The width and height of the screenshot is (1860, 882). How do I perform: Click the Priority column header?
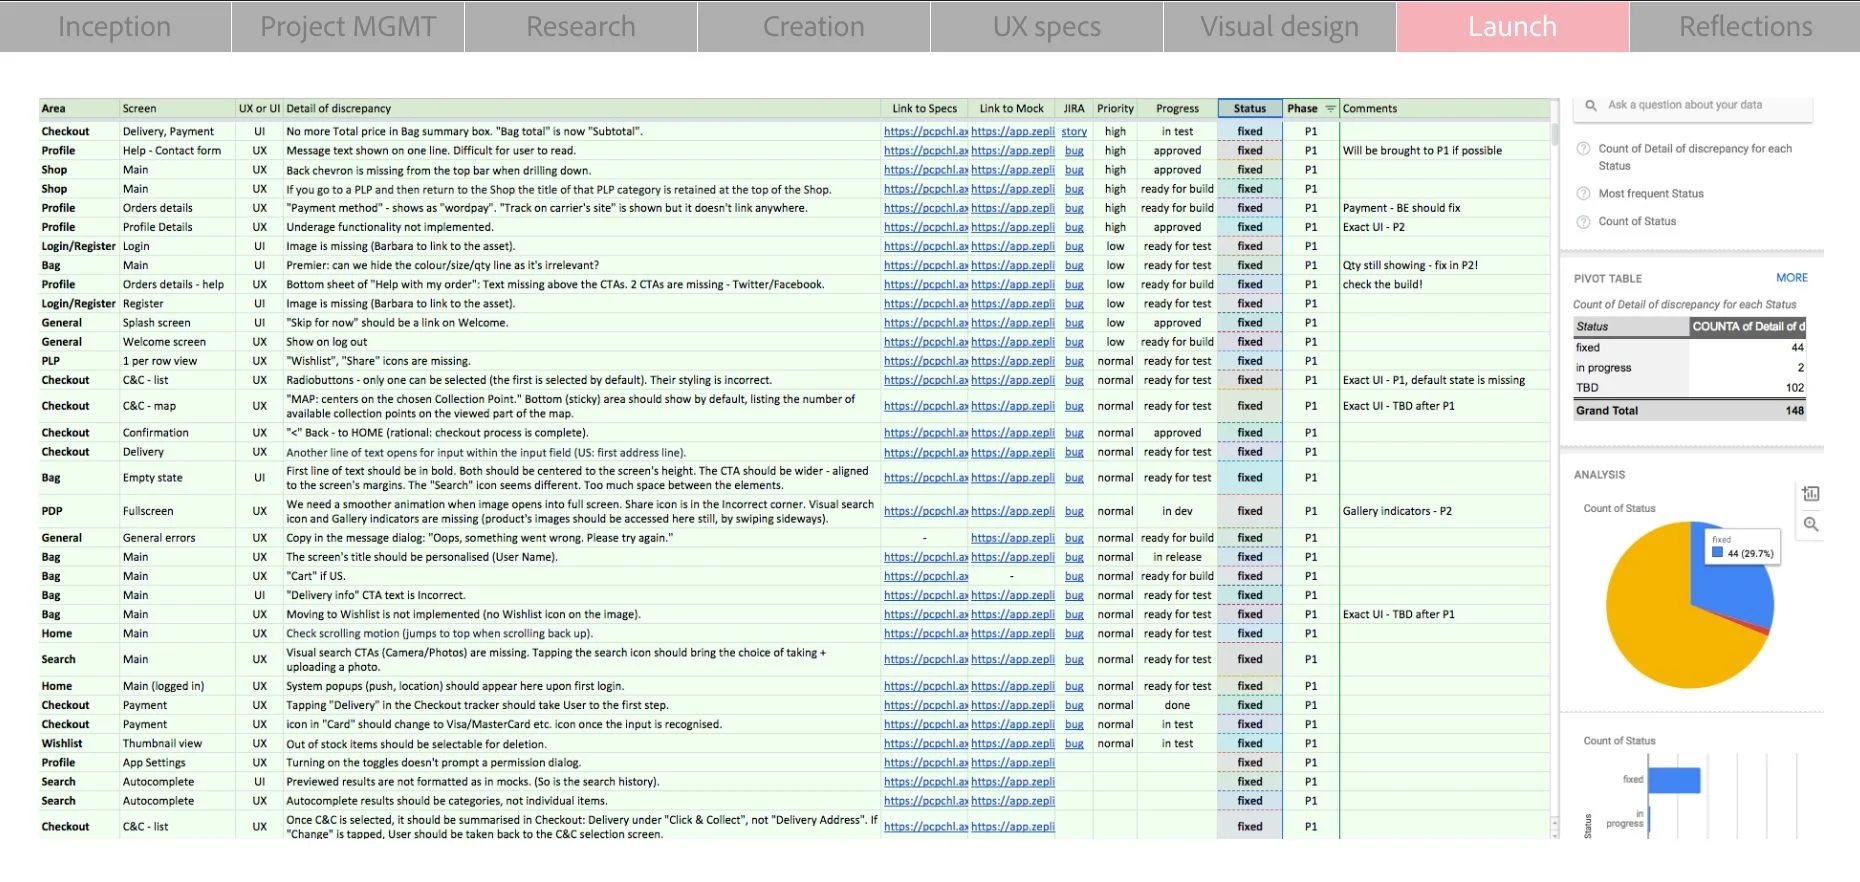point(1115,109)
